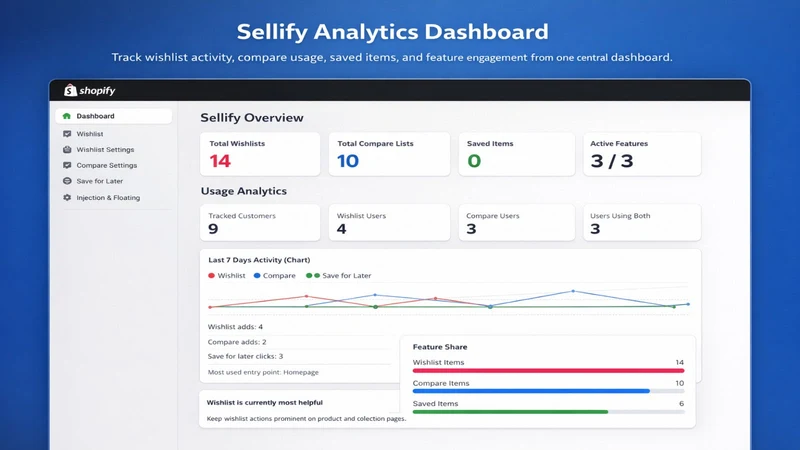Viewport: 800px width, 450px height.
Task: Click the "Compare adds: 2" text
Action: 237,342
